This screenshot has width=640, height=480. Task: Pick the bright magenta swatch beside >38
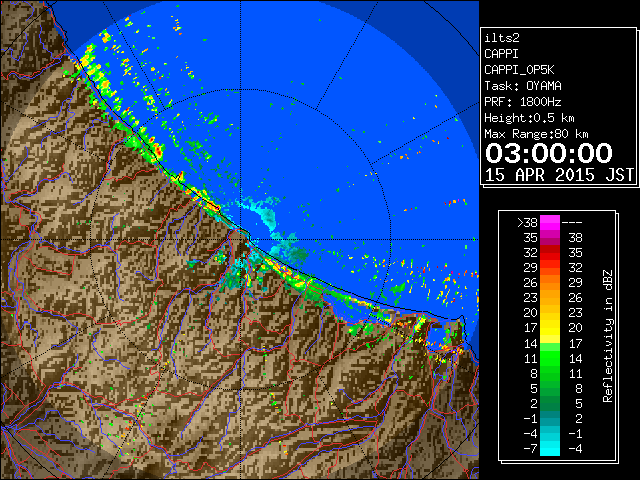coord(550,223)
